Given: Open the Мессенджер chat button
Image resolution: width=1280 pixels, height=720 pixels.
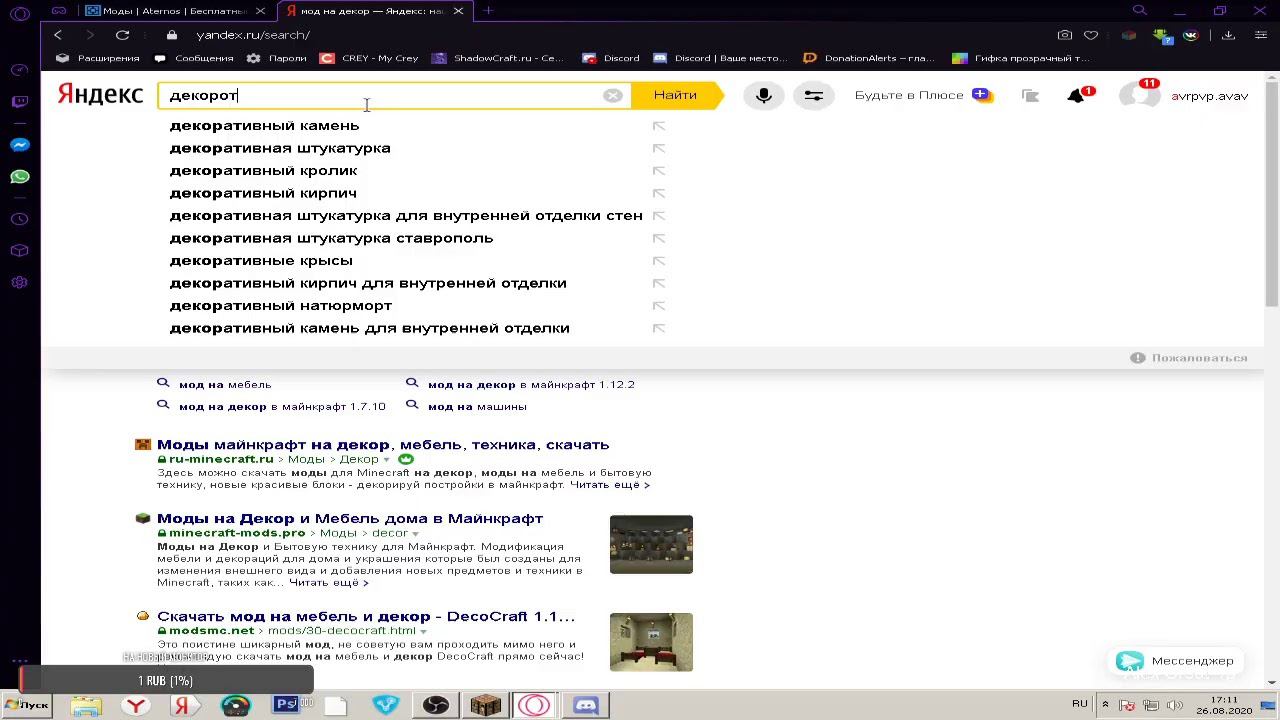Looking at the screenshot, I should pyautogui.click(x=1175, y=661).
